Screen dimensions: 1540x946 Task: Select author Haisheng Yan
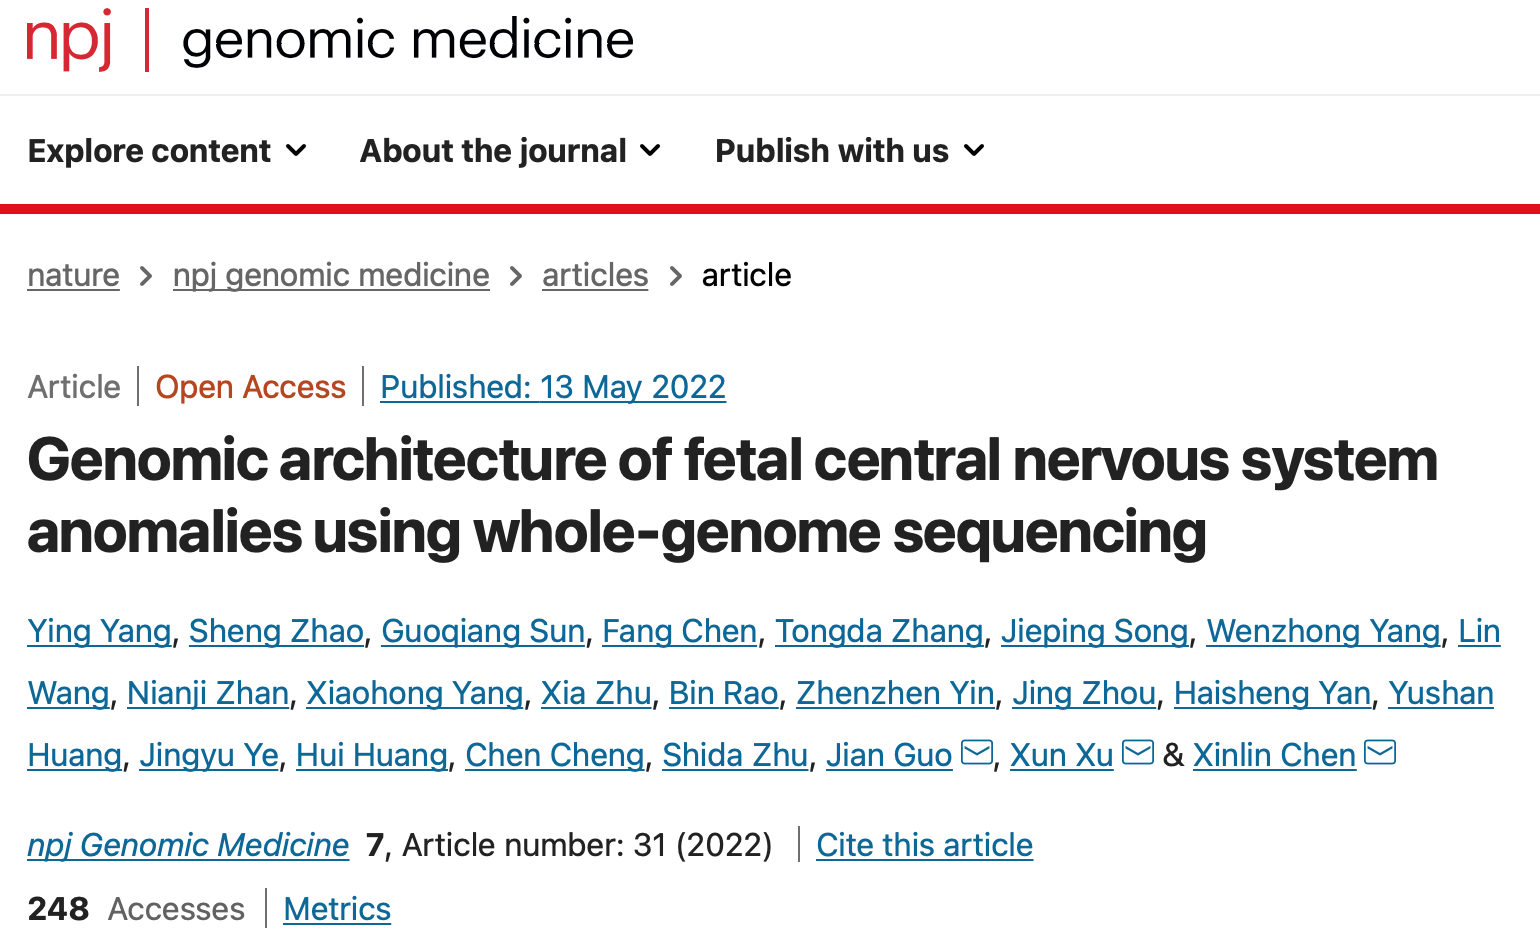coord(1272,693)
